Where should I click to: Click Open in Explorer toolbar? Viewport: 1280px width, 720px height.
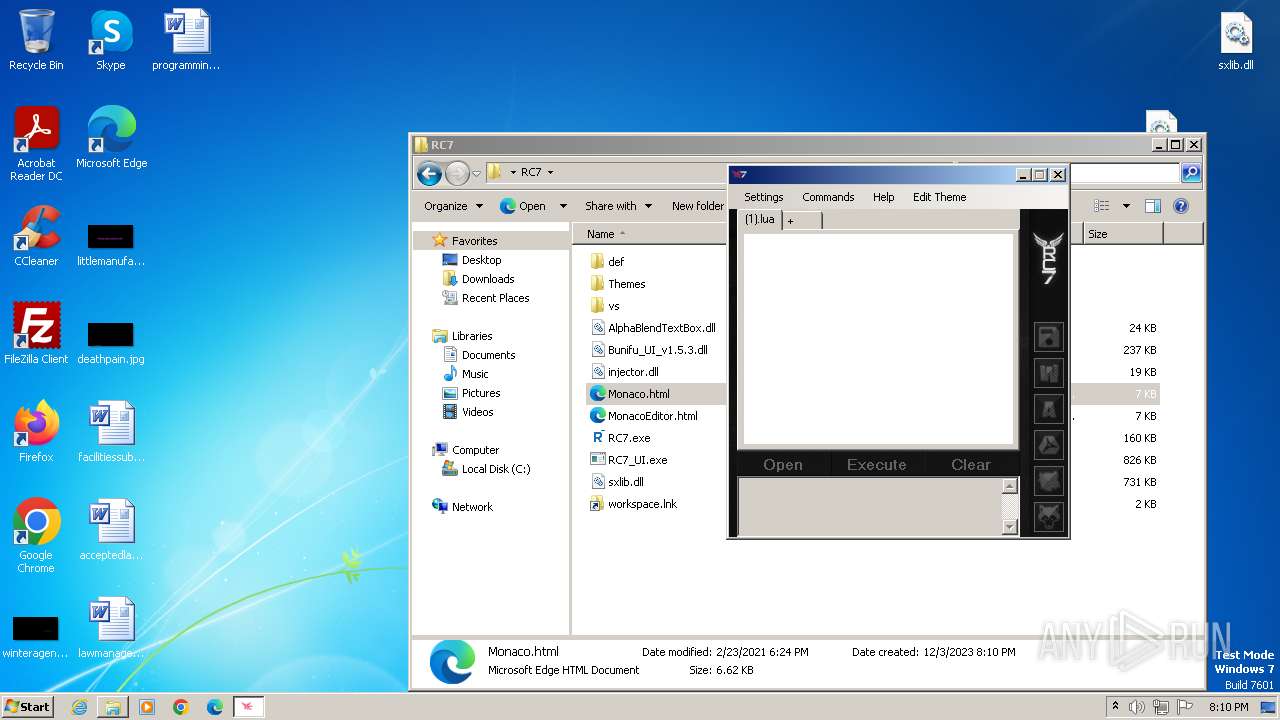(523, 206)
